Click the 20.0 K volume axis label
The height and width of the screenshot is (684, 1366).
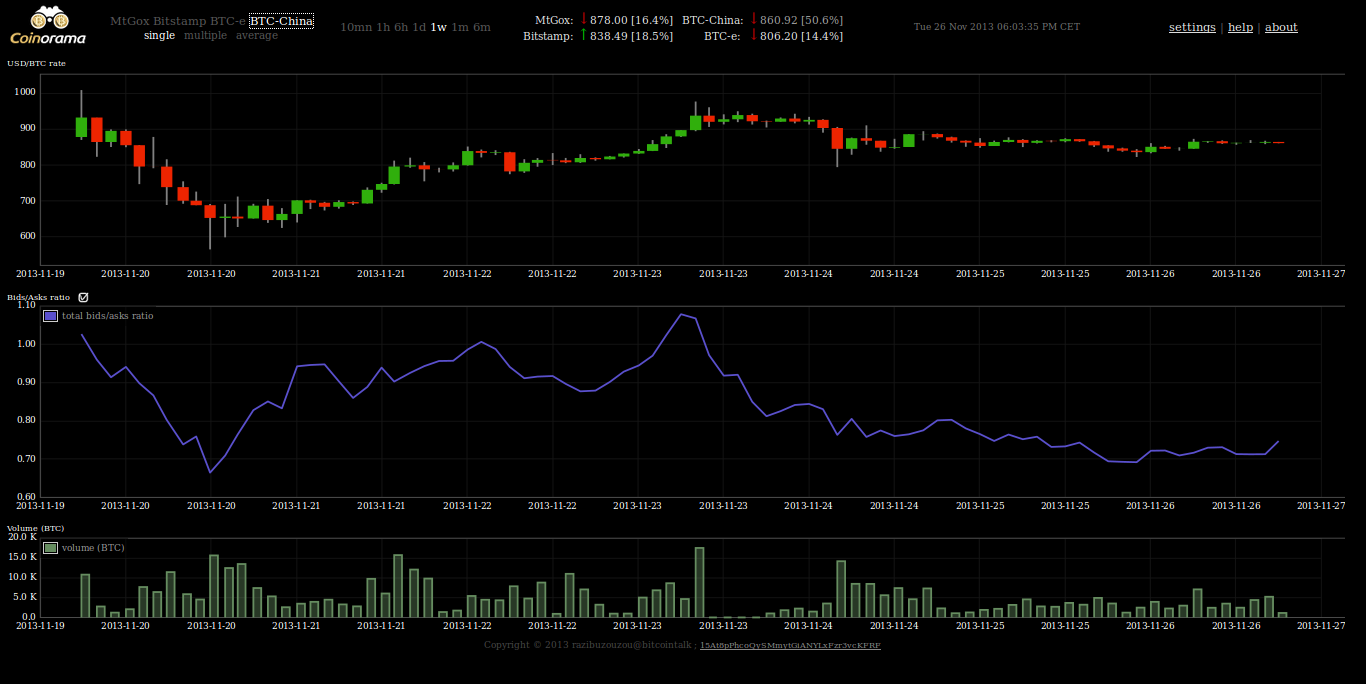[22, 537]
